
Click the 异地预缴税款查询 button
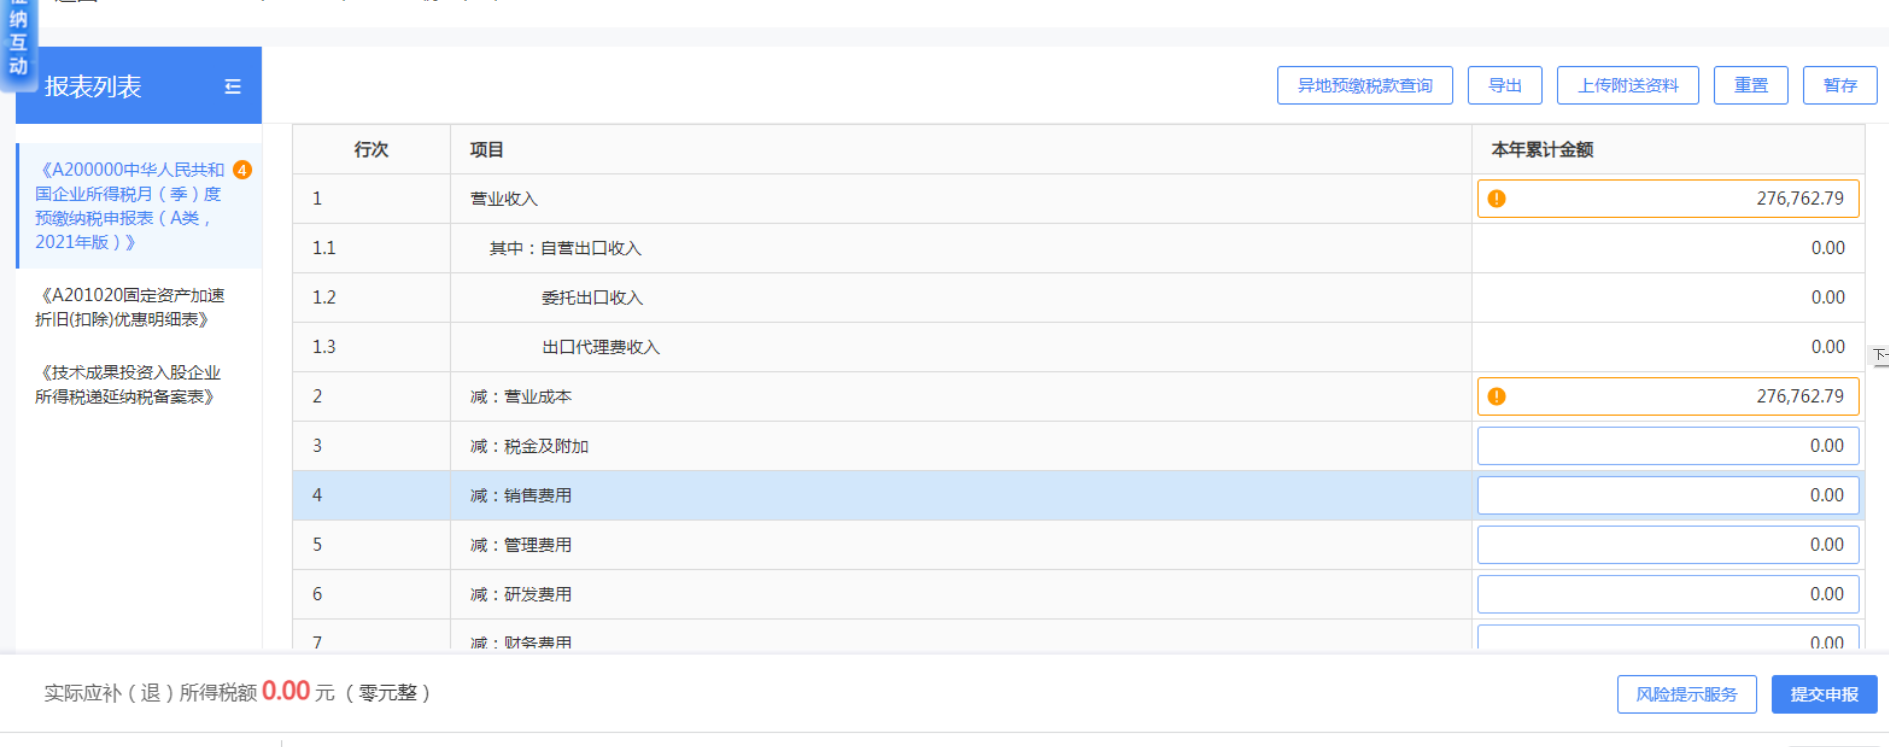tap(1364, 86)
